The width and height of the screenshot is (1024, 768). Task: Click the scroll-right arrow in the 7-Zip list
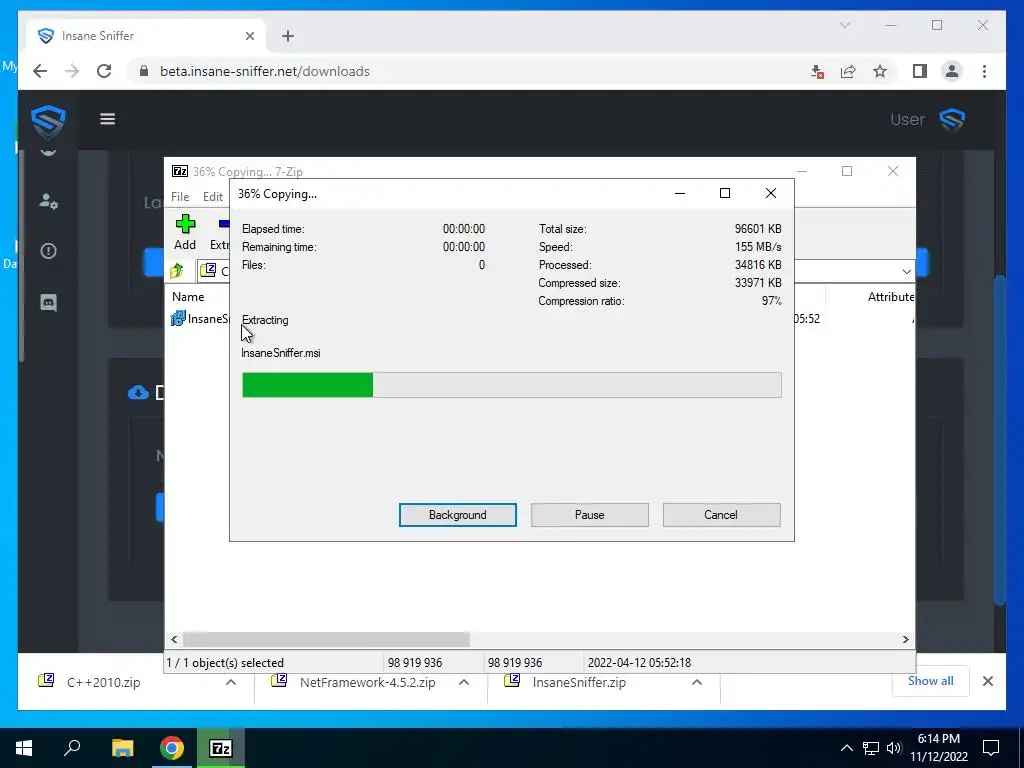pos(905,639)
